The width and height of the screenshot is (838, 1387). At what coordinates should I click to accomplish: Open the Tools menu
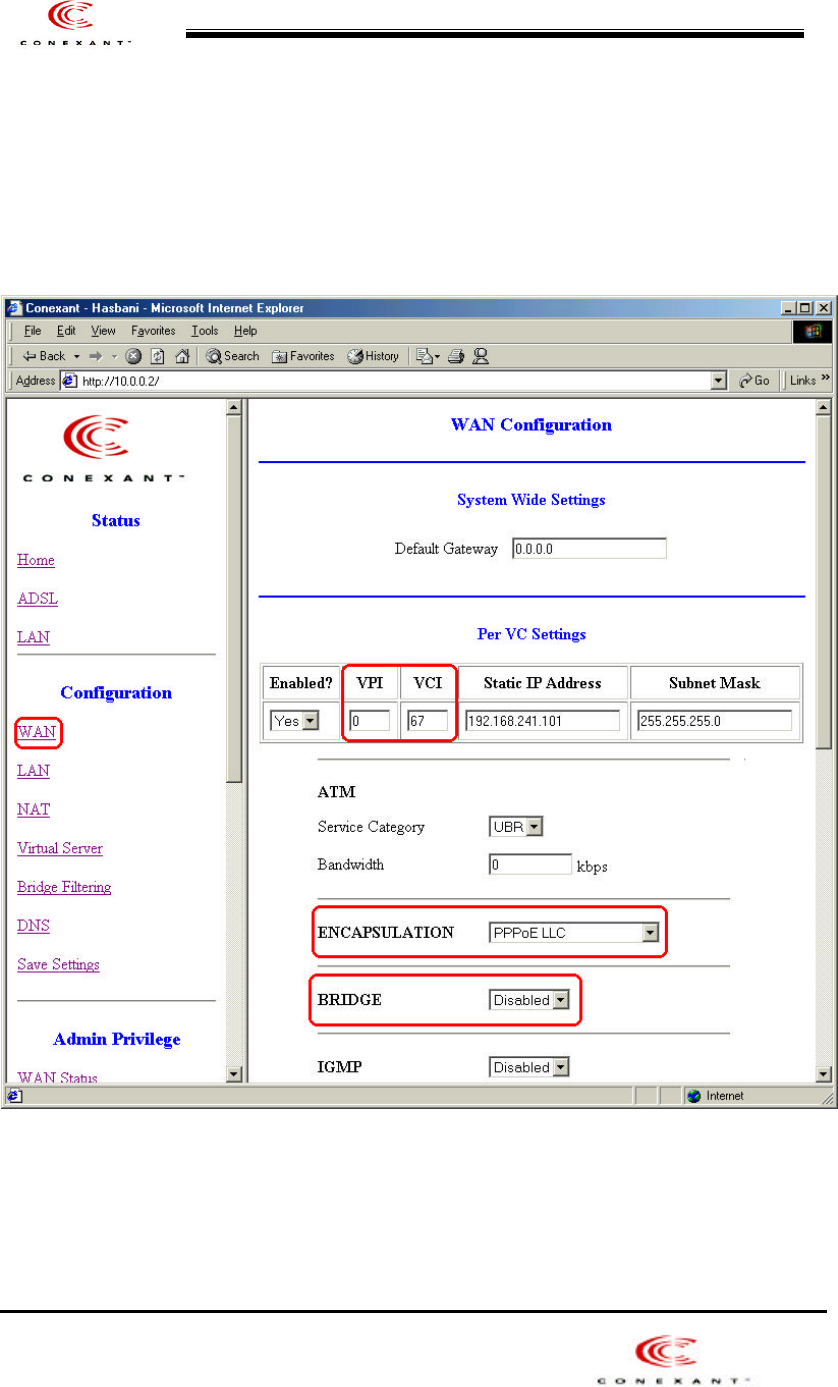tap(205, 331)
